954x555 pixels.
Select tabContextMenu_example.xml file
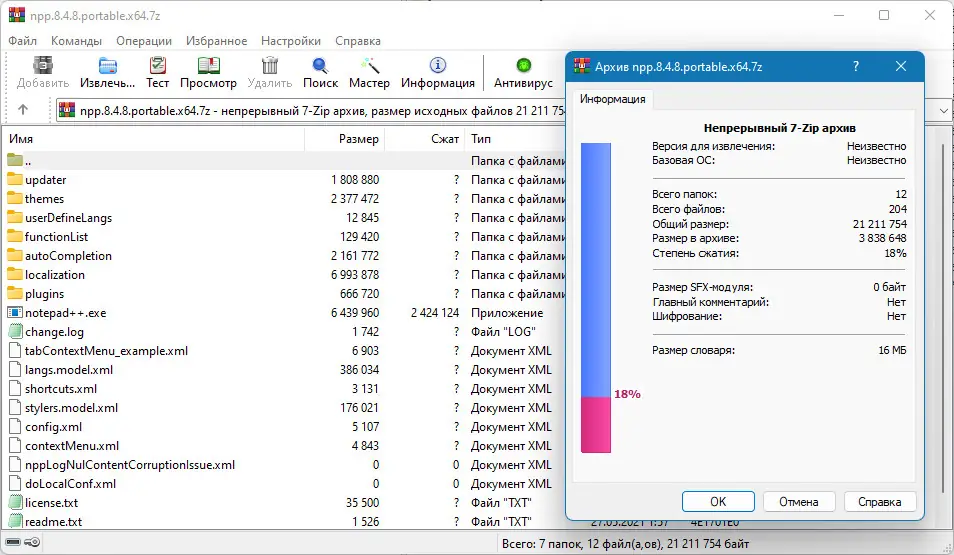point(284,351)
